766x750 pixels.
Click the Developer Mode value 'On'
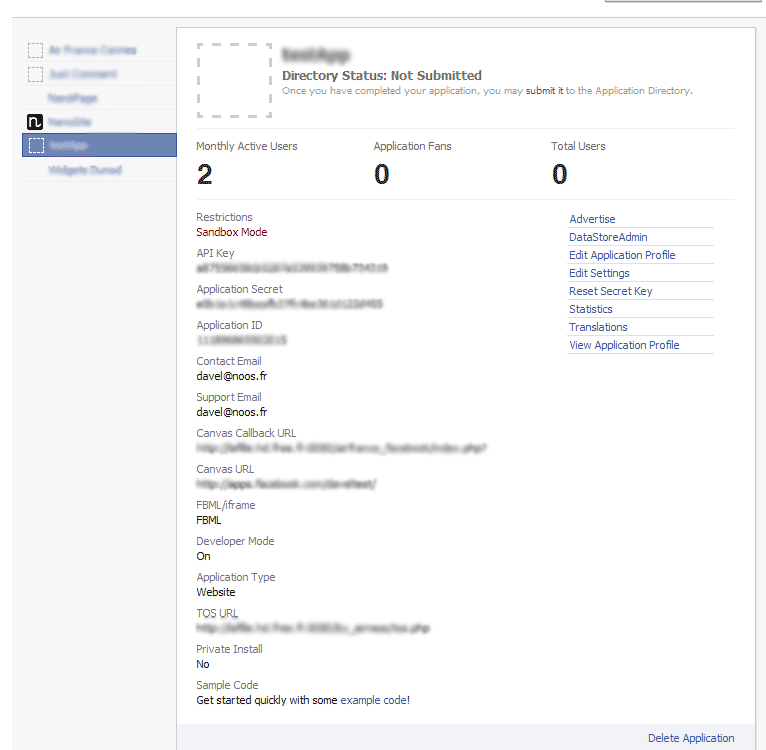click(x=203, y=556)
